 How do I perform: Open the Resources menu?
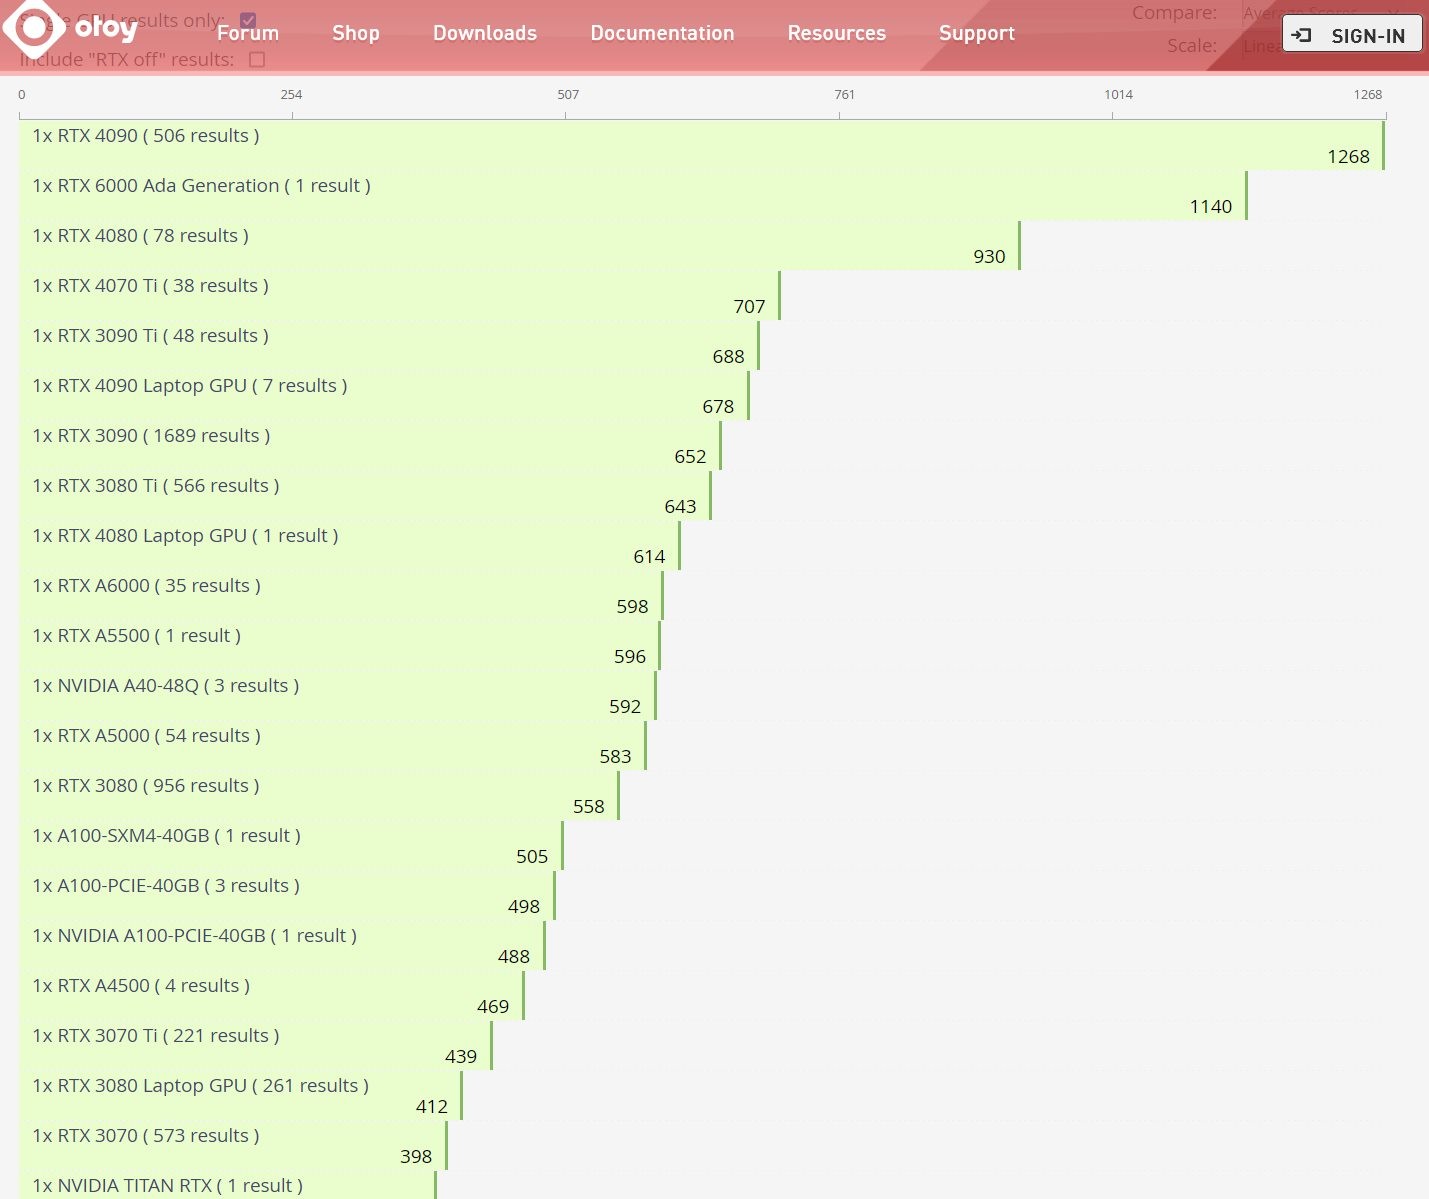[837, 33]
